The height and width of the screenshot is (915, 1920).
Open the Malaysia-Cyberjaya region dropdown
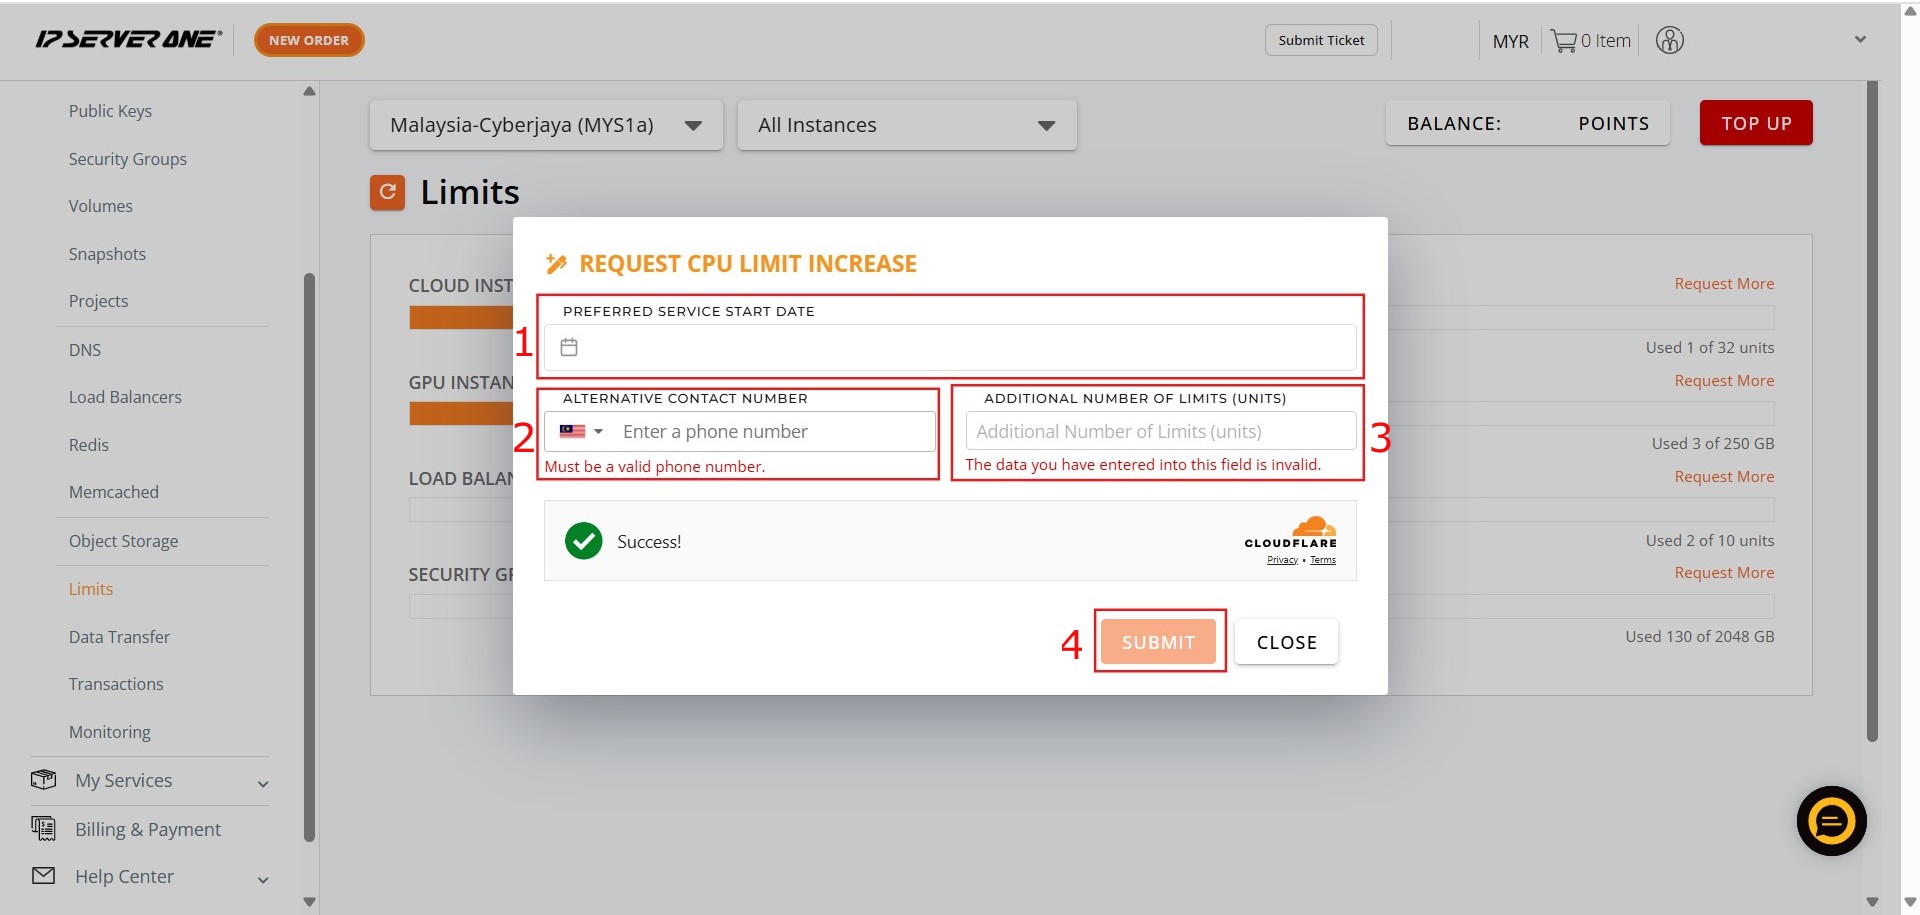click(x=545, y=125)
